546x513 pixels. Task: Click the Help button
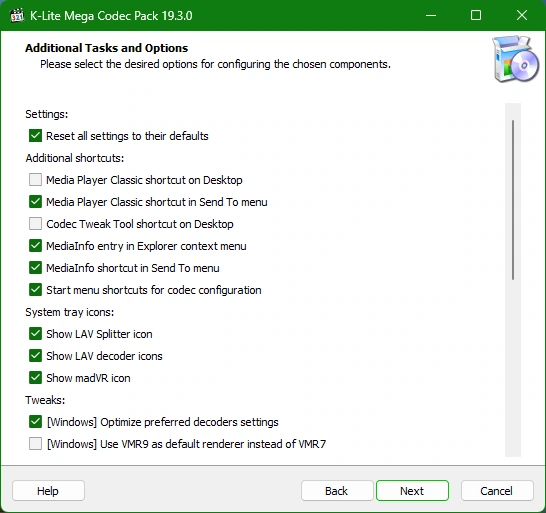48,491
